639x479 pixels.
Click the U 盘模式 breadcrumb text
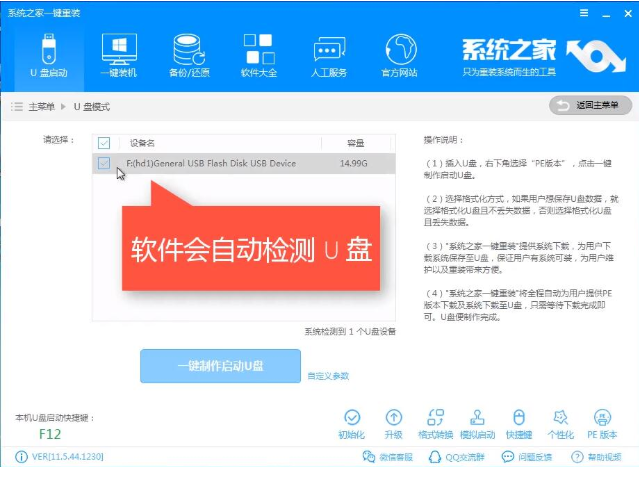coord(92,107)
